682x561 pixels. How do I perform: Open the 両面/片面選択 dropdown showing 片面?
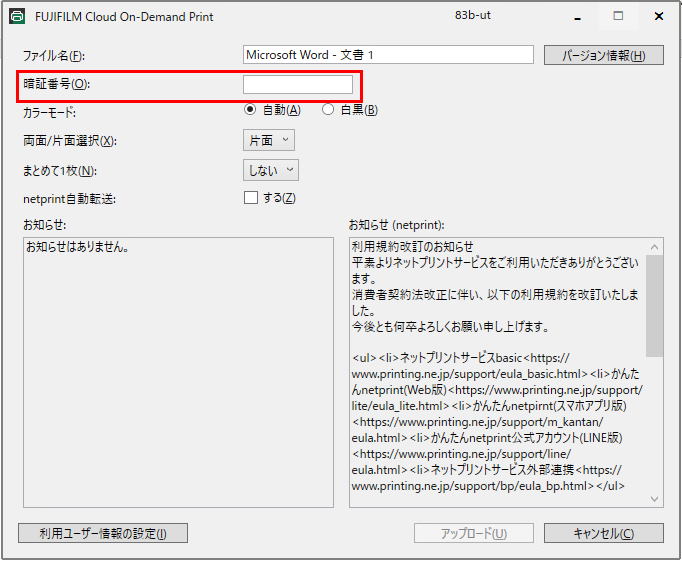click(269, 140)
